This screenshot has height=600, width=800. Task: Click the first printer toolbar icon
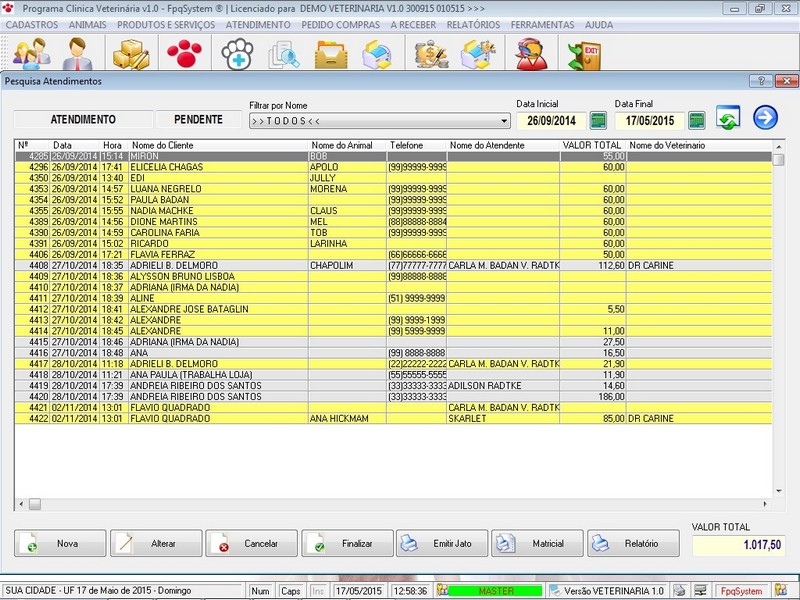[x=377, y=54]
